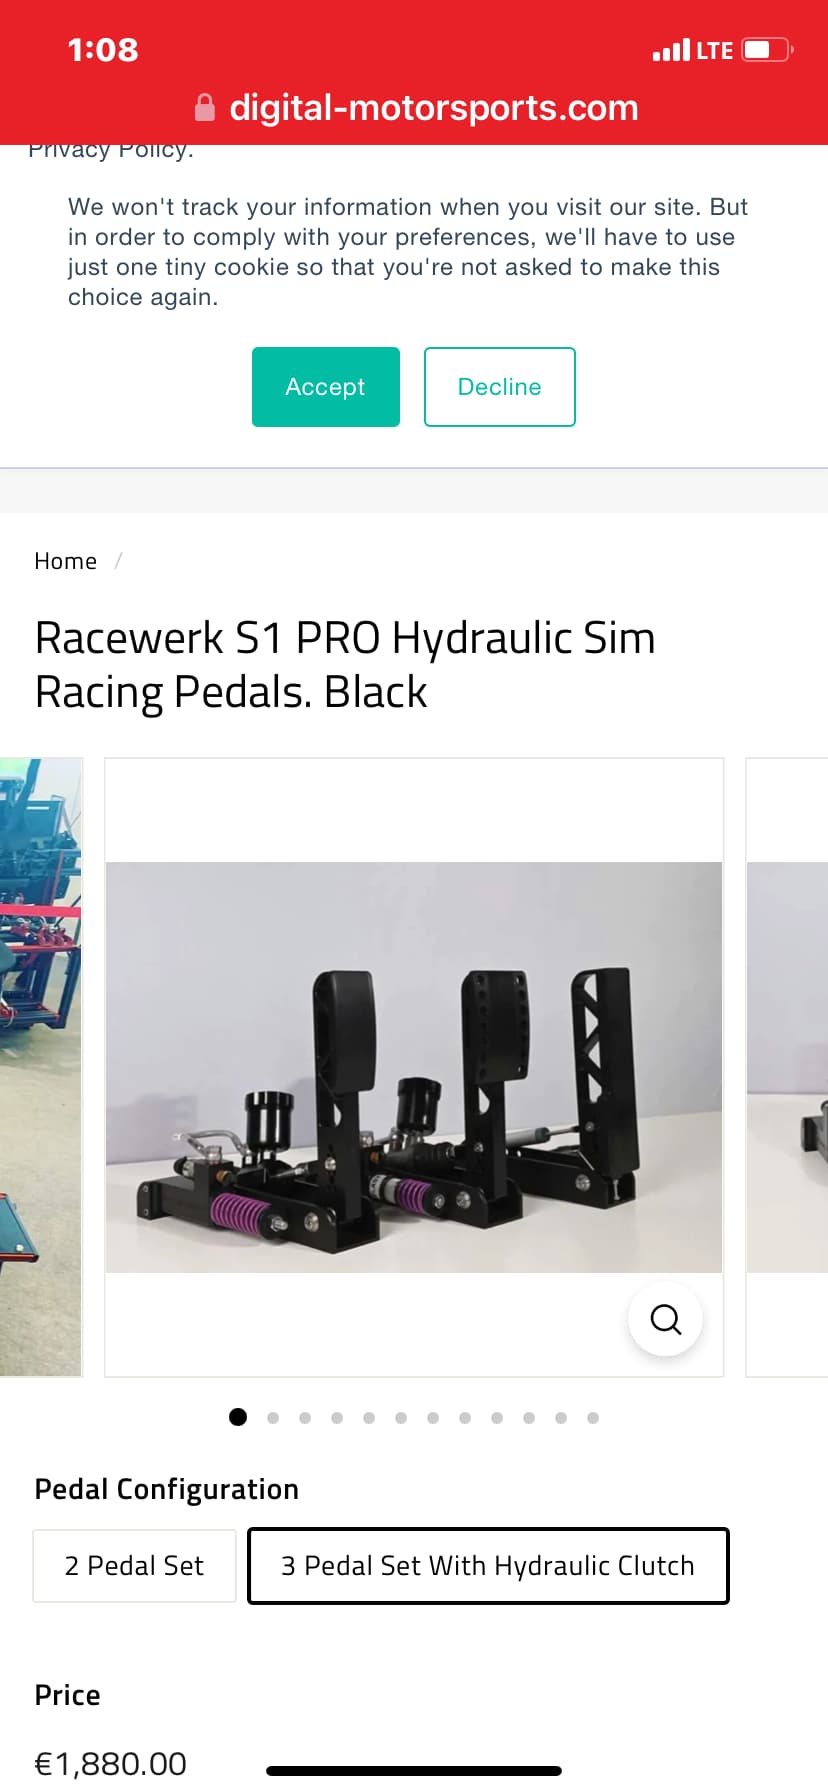
Task: Tap the home indicator bar at bottom
Action: click(414, 1771)
